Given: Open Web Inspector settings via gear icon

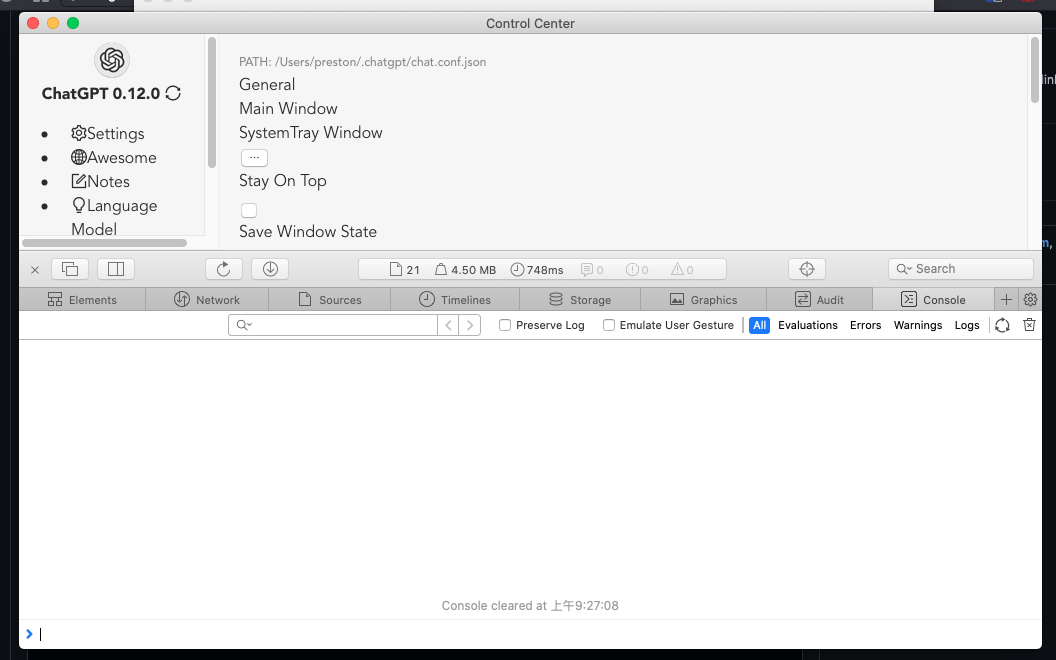Looking at the screenshot, I should pos(1030,299).
